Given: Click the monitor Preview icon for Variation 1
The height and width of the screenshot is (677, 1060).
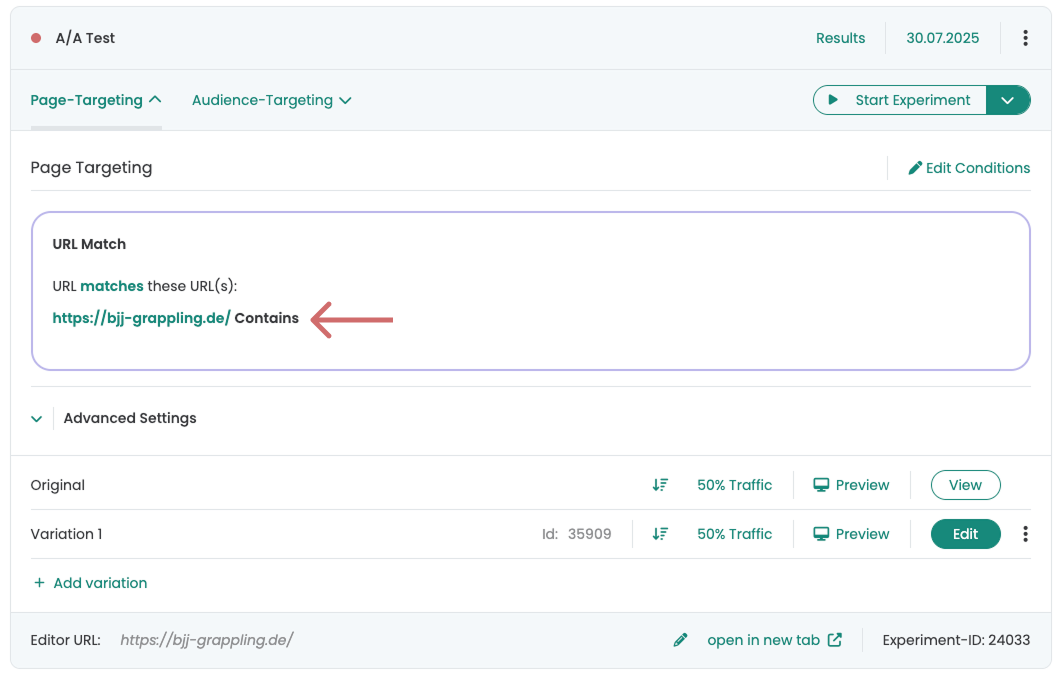Looking at the screenshot, I should point(821,534).
